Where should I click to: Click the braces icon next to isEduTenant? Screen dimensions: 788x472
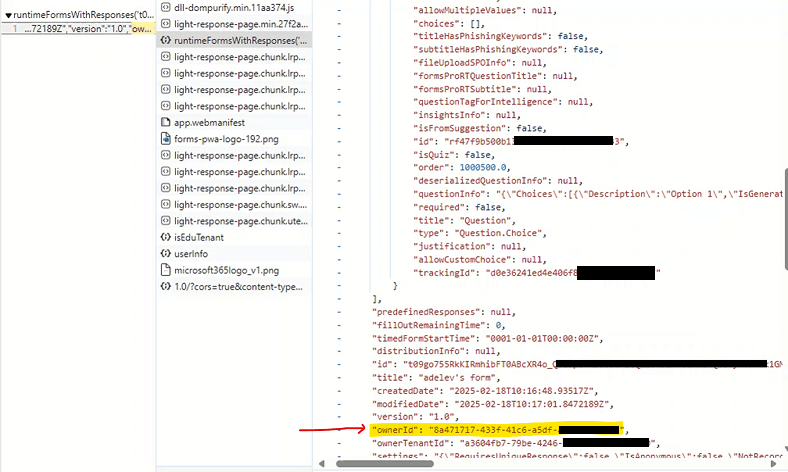pyautogui.click(x=165, y=237)
